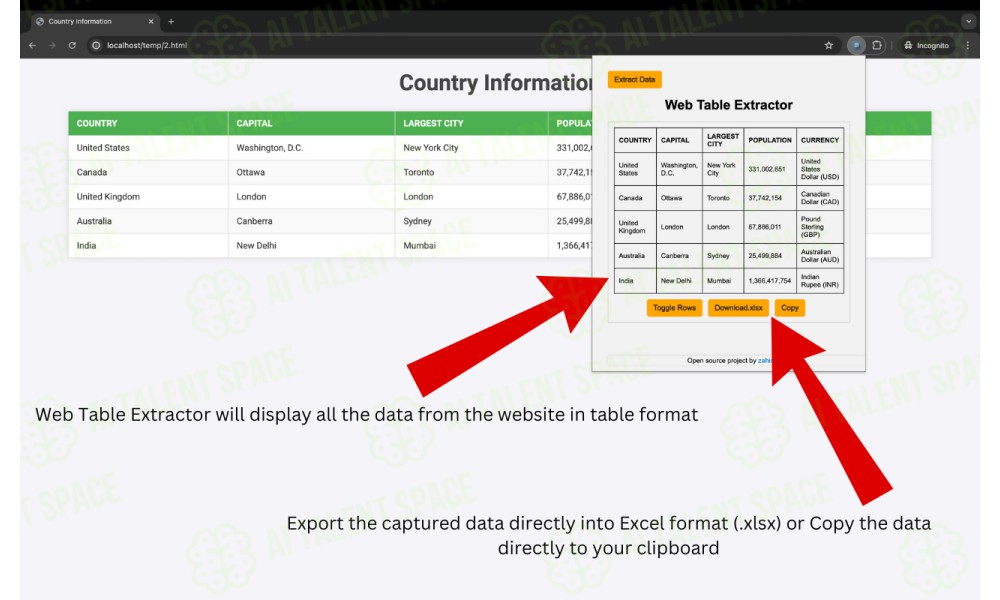The height and width of the screenshot is (600, 1000).
Task: Click the Extract Data button
Action: coord(635,80)
